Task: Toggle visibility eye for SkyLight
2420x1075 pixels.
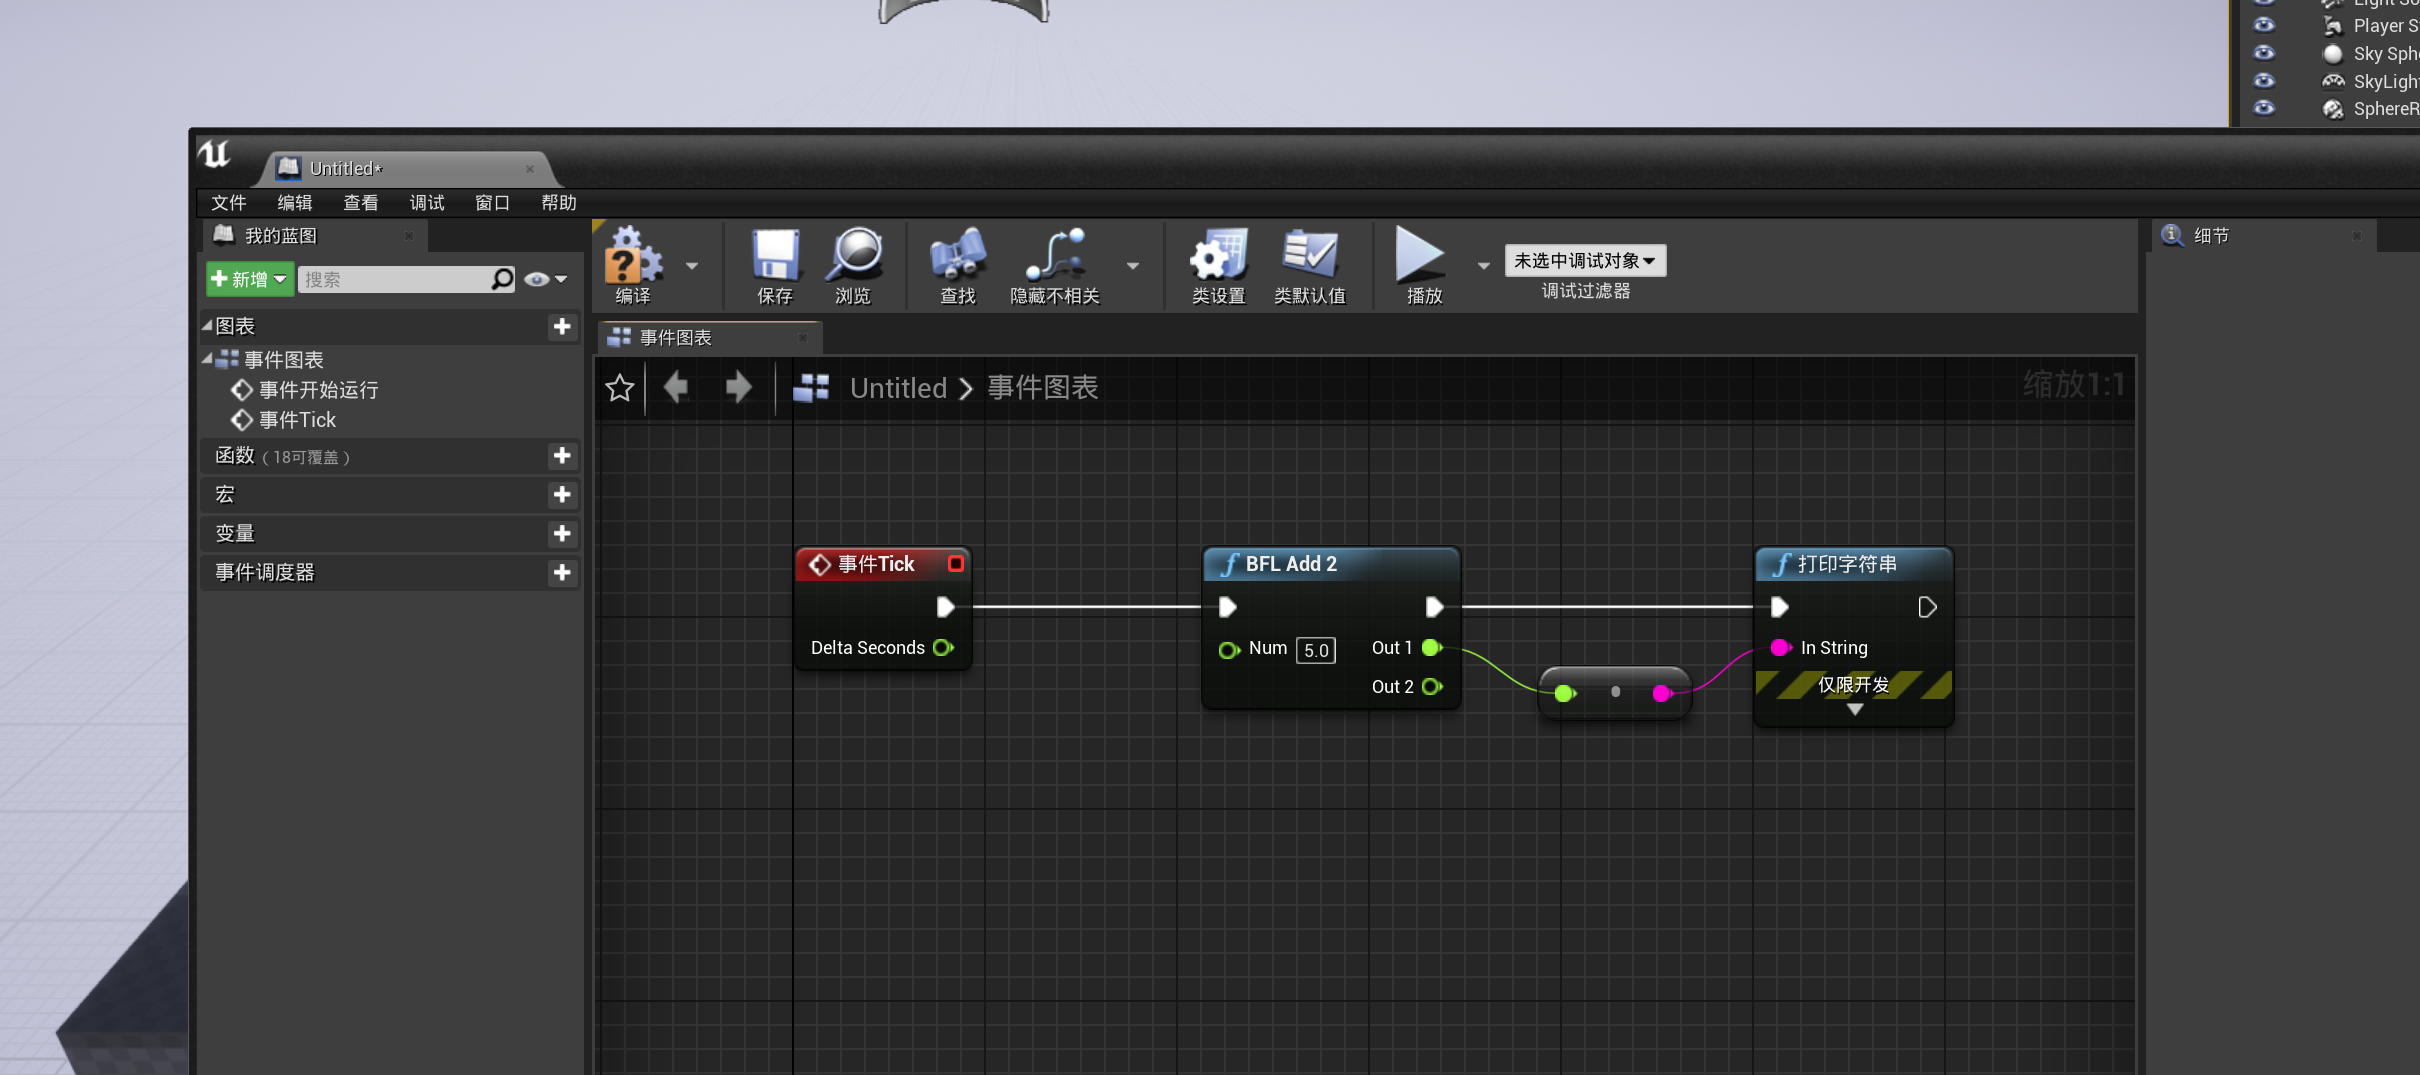Action: 2264,81
